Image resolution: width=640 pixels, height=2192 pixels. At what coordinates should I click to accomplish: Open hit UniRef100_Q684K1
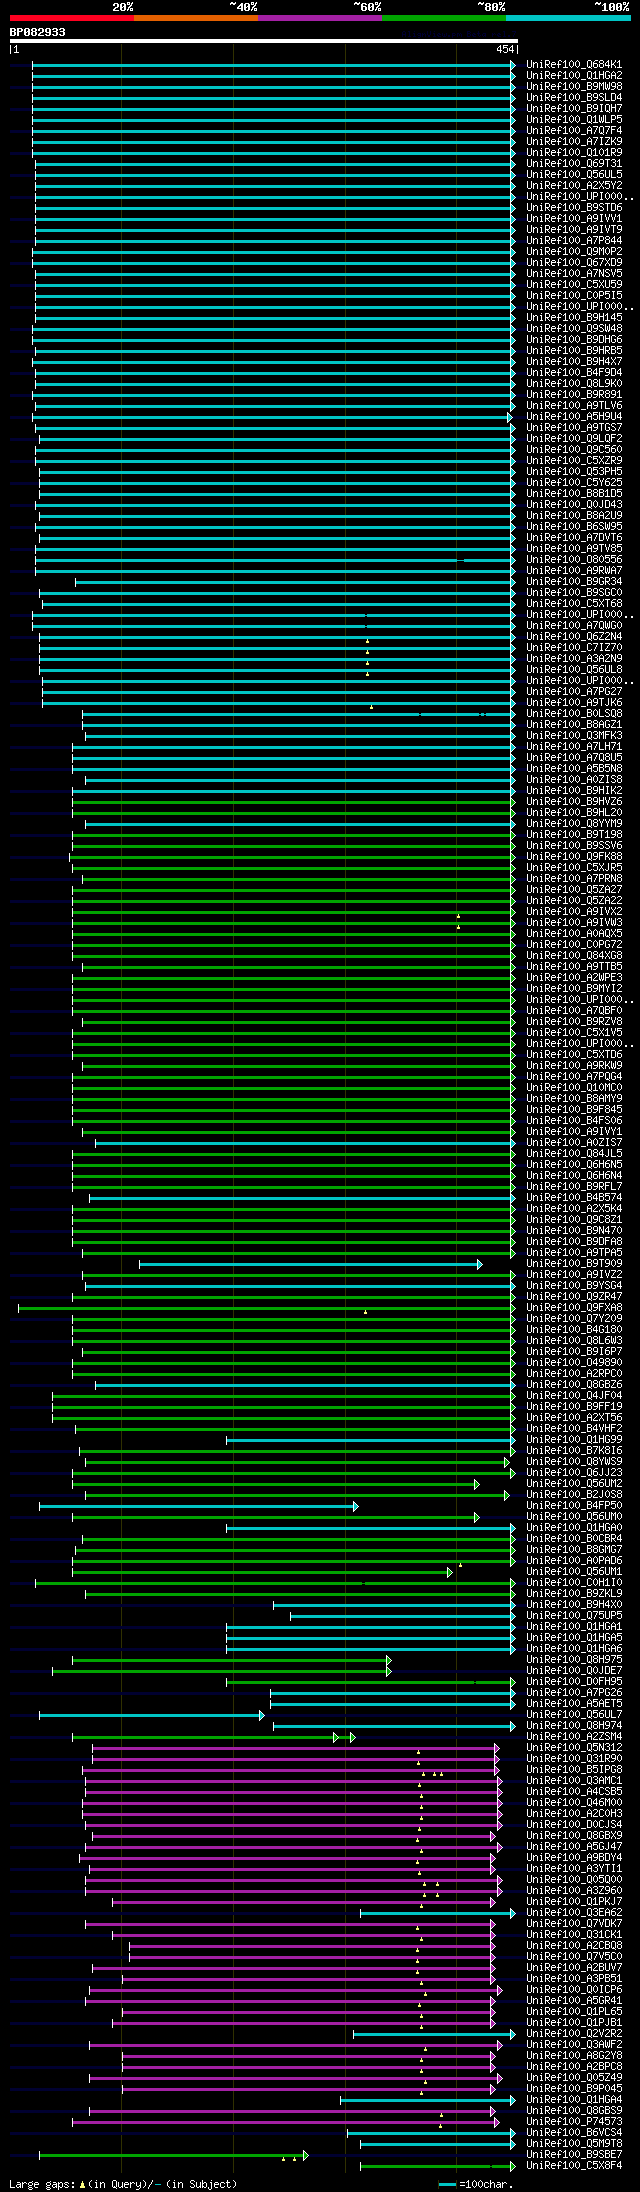click(574, 65)
